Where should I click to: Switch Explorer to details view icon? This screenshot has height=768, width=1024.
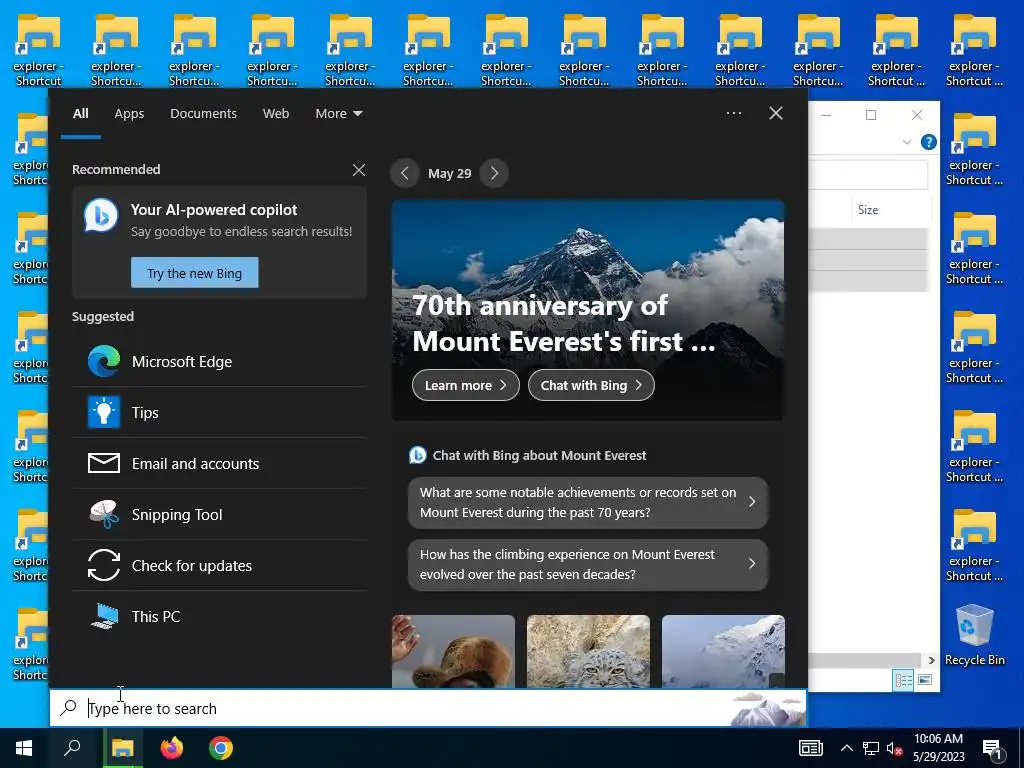click(x=903, y=680)
